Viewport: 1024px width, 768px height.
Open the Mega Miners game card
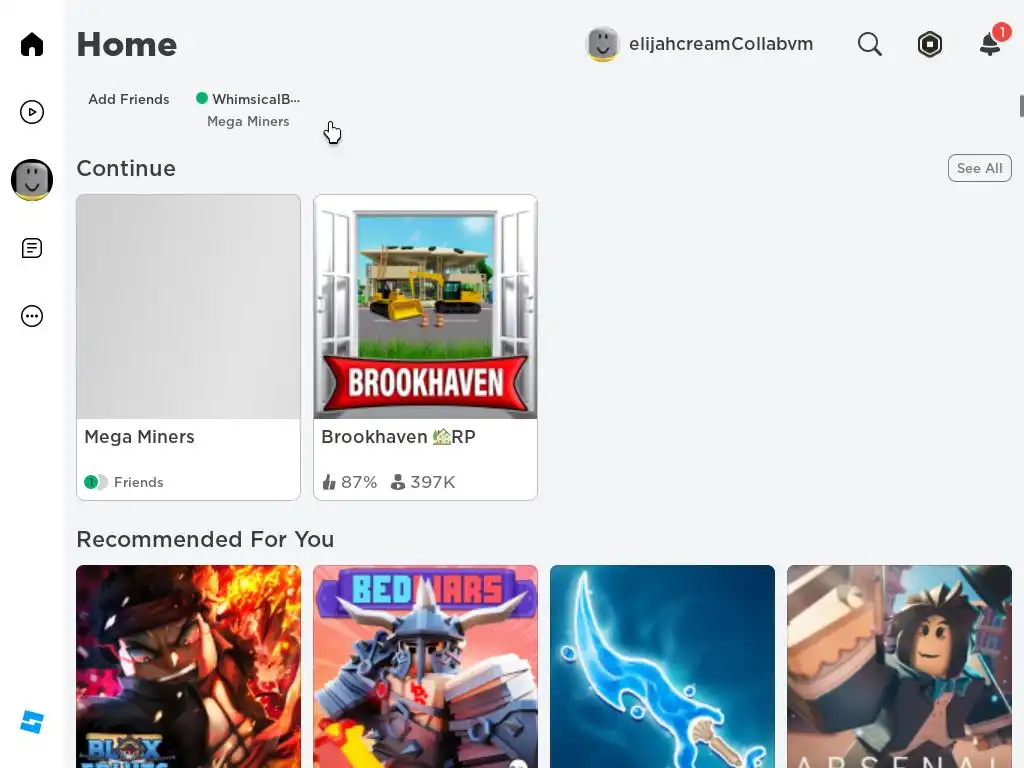point(188,347)
